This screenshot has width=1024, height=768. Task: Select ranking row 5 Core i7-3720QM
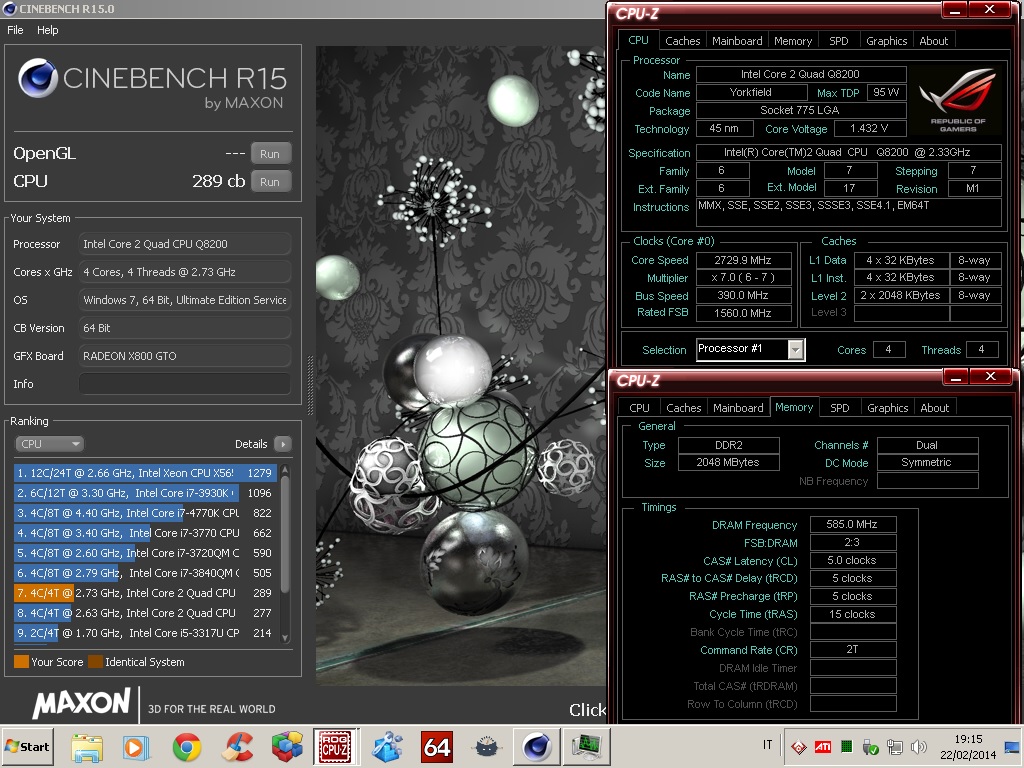tap(144, 553)
